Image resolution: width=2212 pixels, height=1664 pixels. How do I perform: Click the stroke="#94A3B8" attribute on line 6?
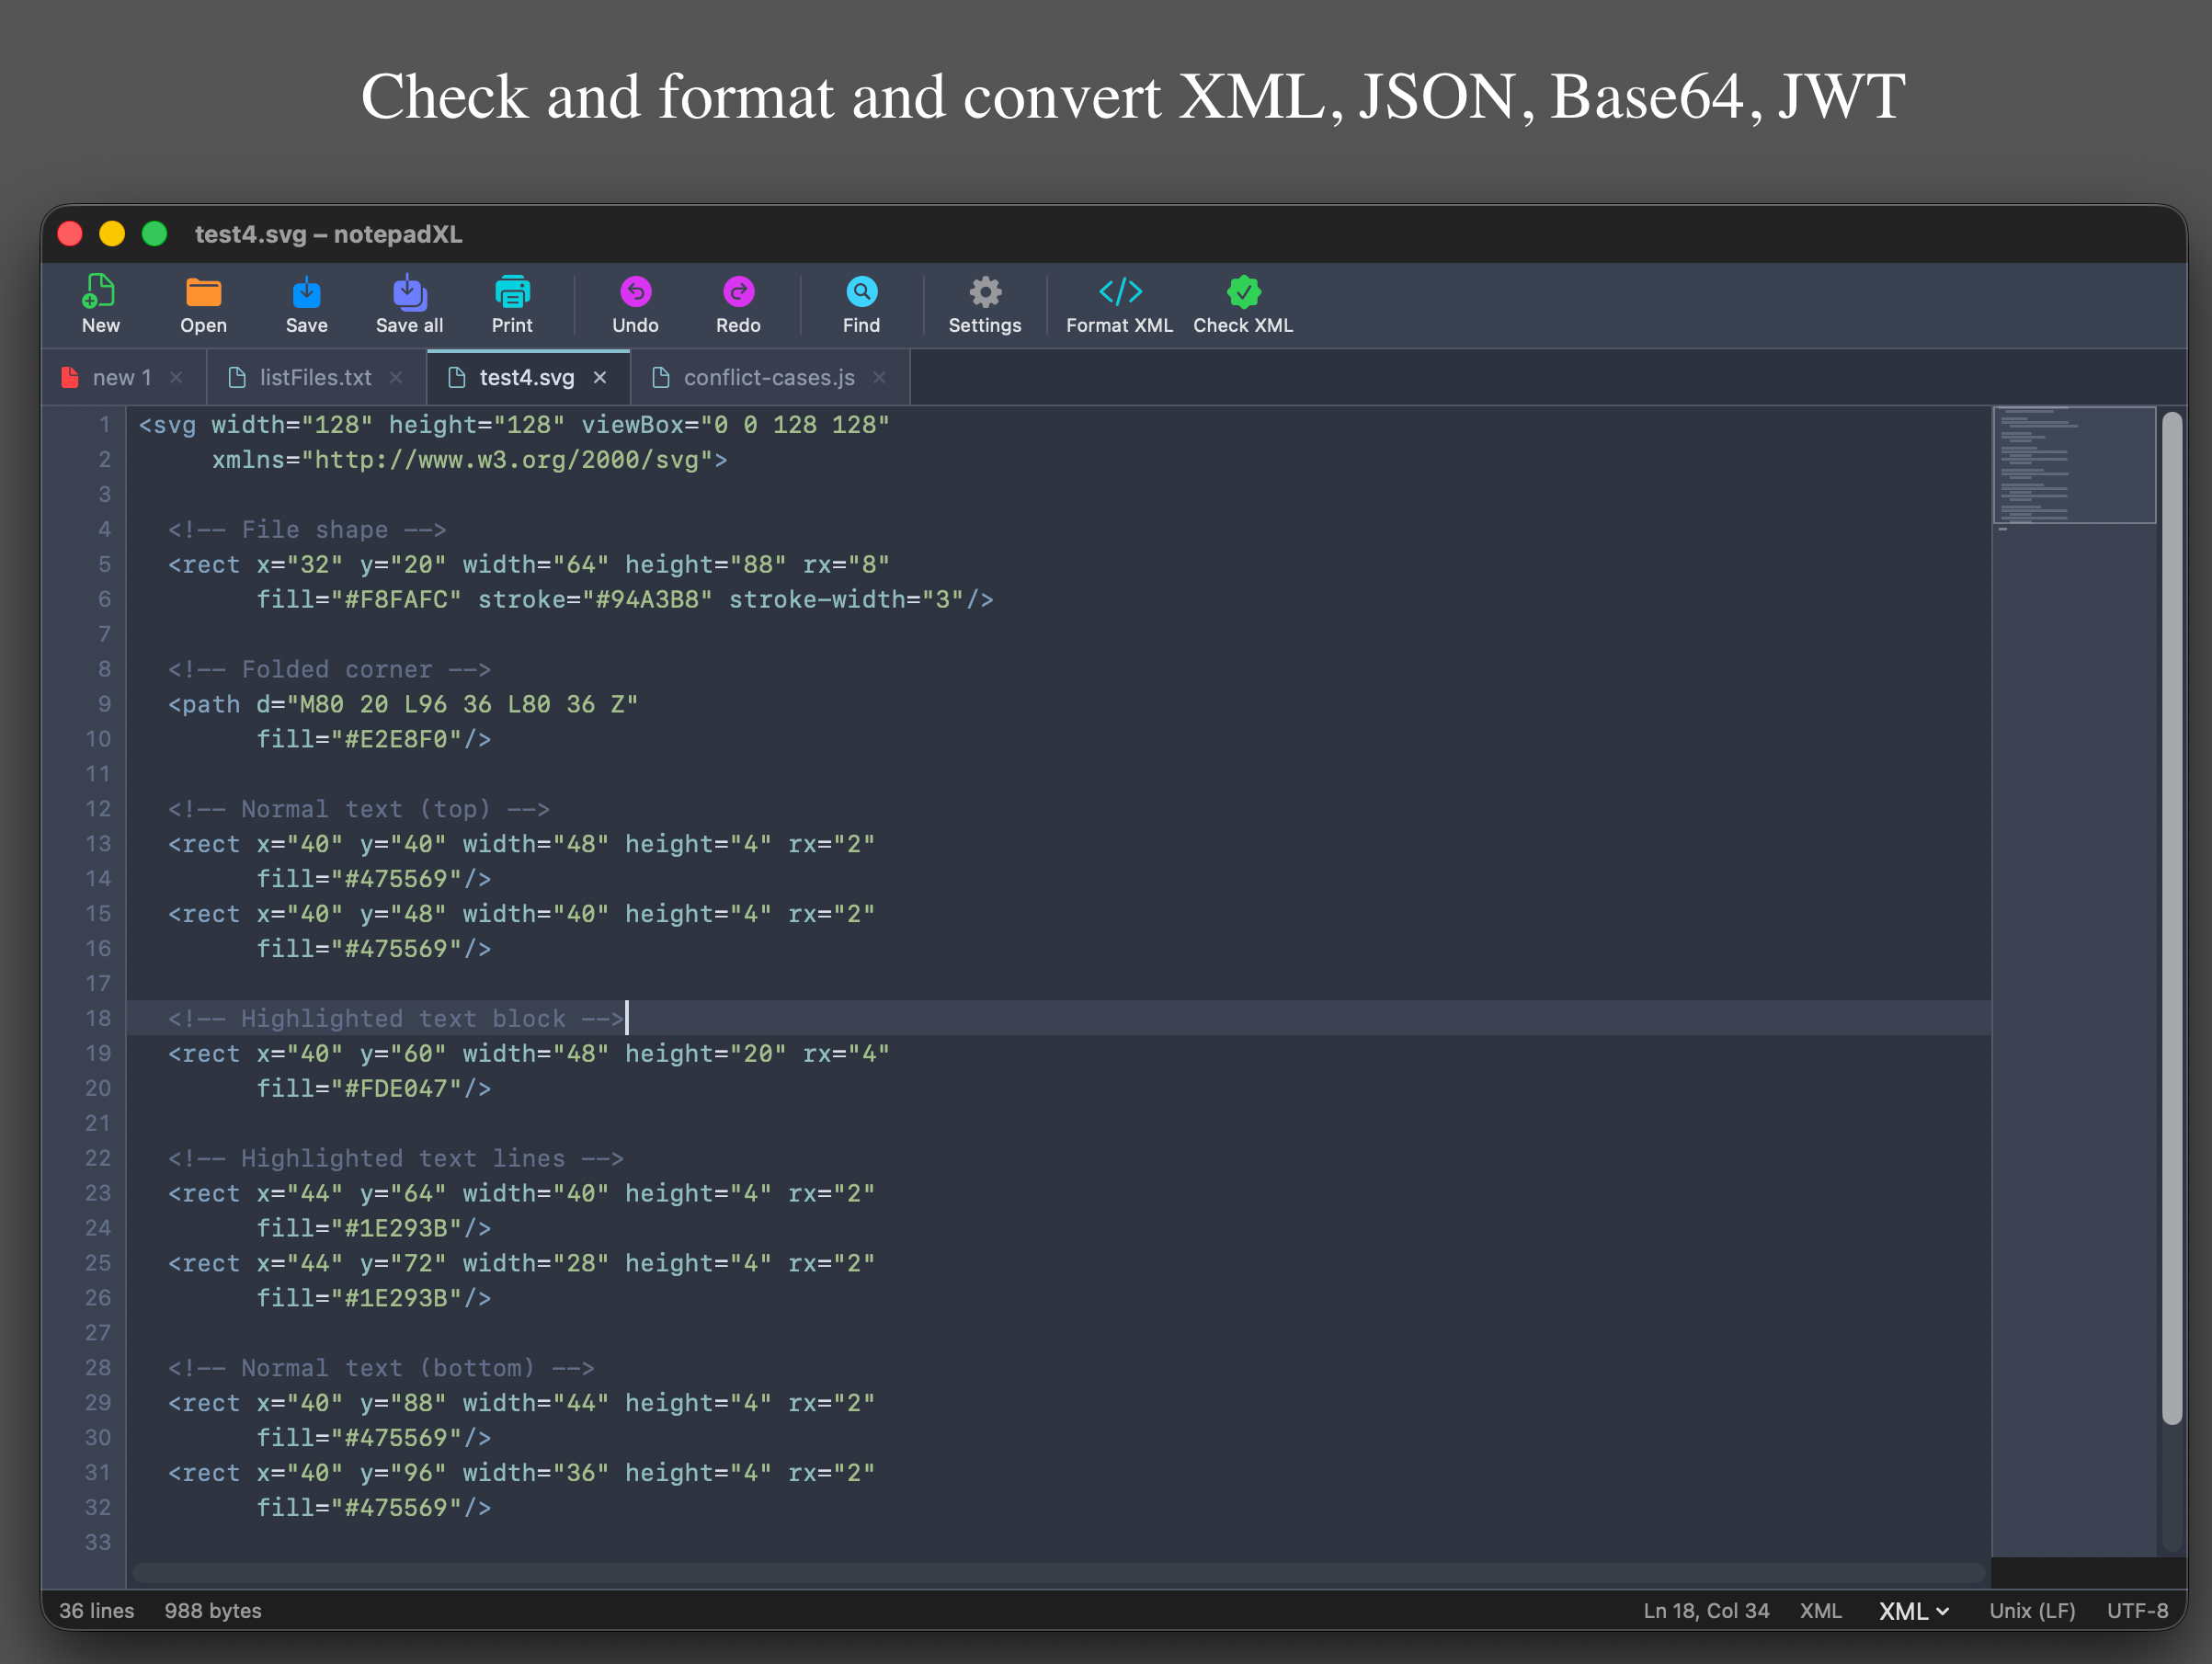(x=595, y=599)
